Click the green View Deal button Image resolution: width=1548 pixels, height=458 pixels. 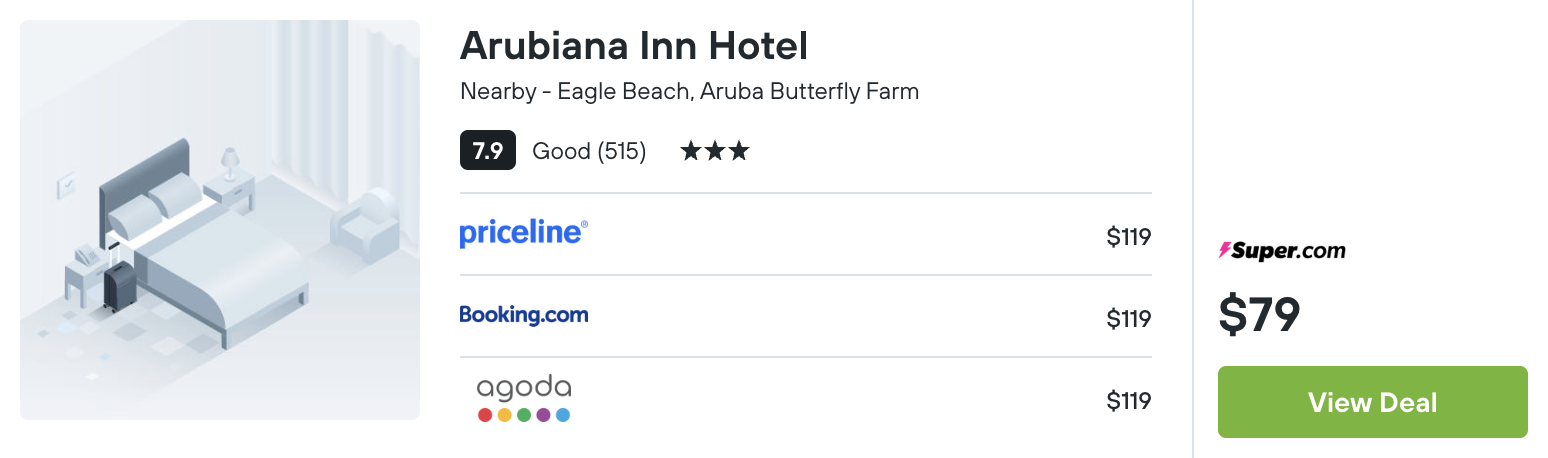pyautogui.click(x=1372, y=402)
